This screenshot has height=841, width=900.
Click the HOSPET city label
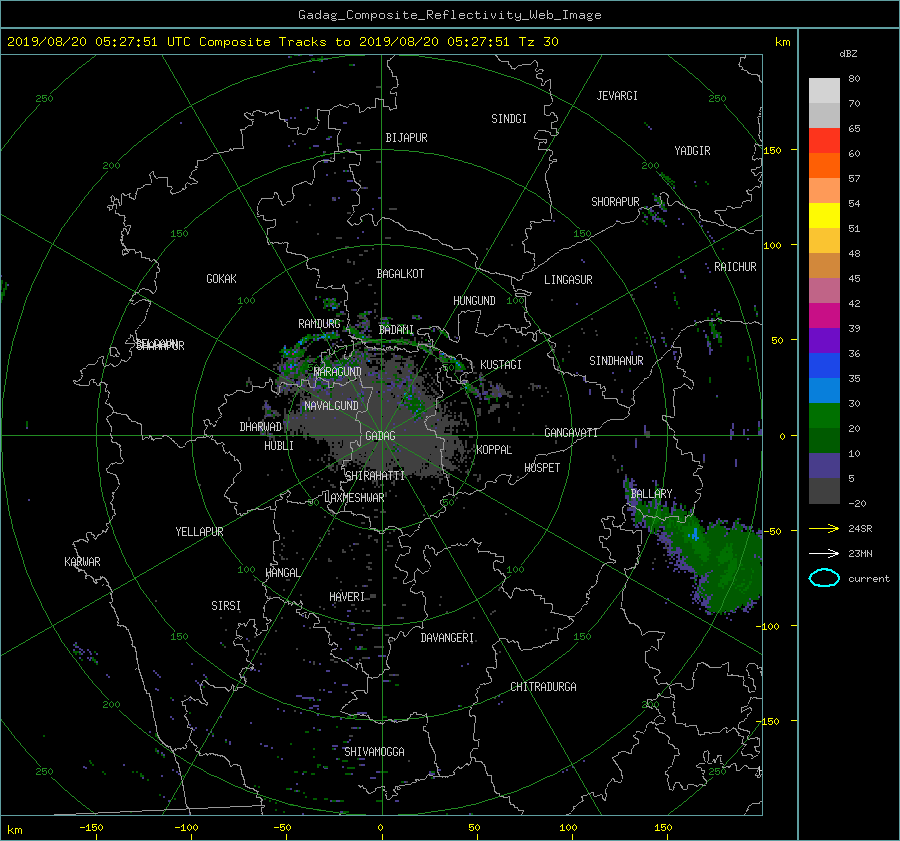click(x=542, y=468)
